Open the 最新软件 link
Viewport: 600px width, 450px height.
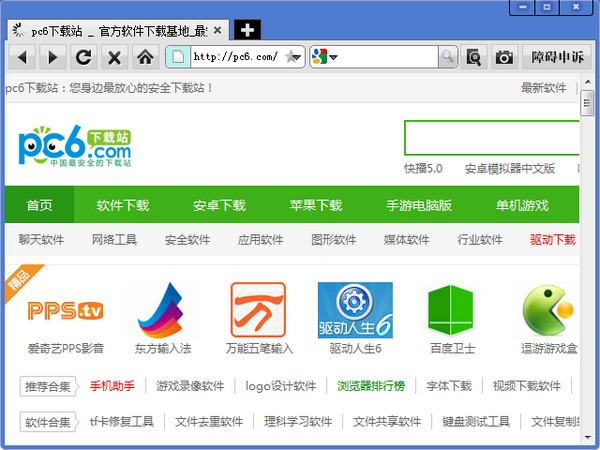tap(543, 88)
